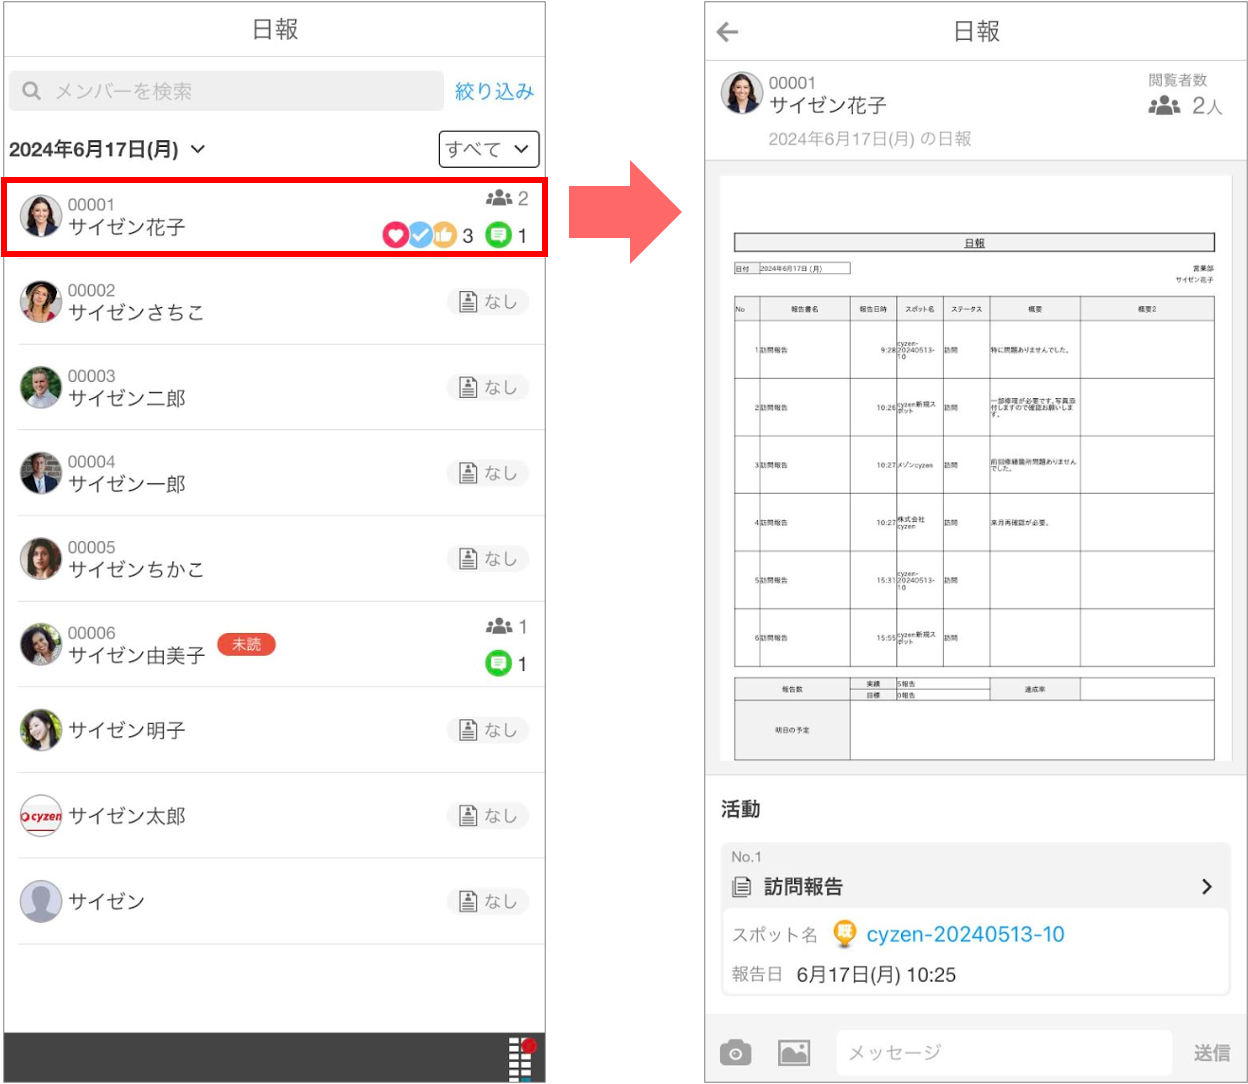Click the thumbs-up reaction icon
Screen dimensions: 1248x1084
[x=444, y=235]
